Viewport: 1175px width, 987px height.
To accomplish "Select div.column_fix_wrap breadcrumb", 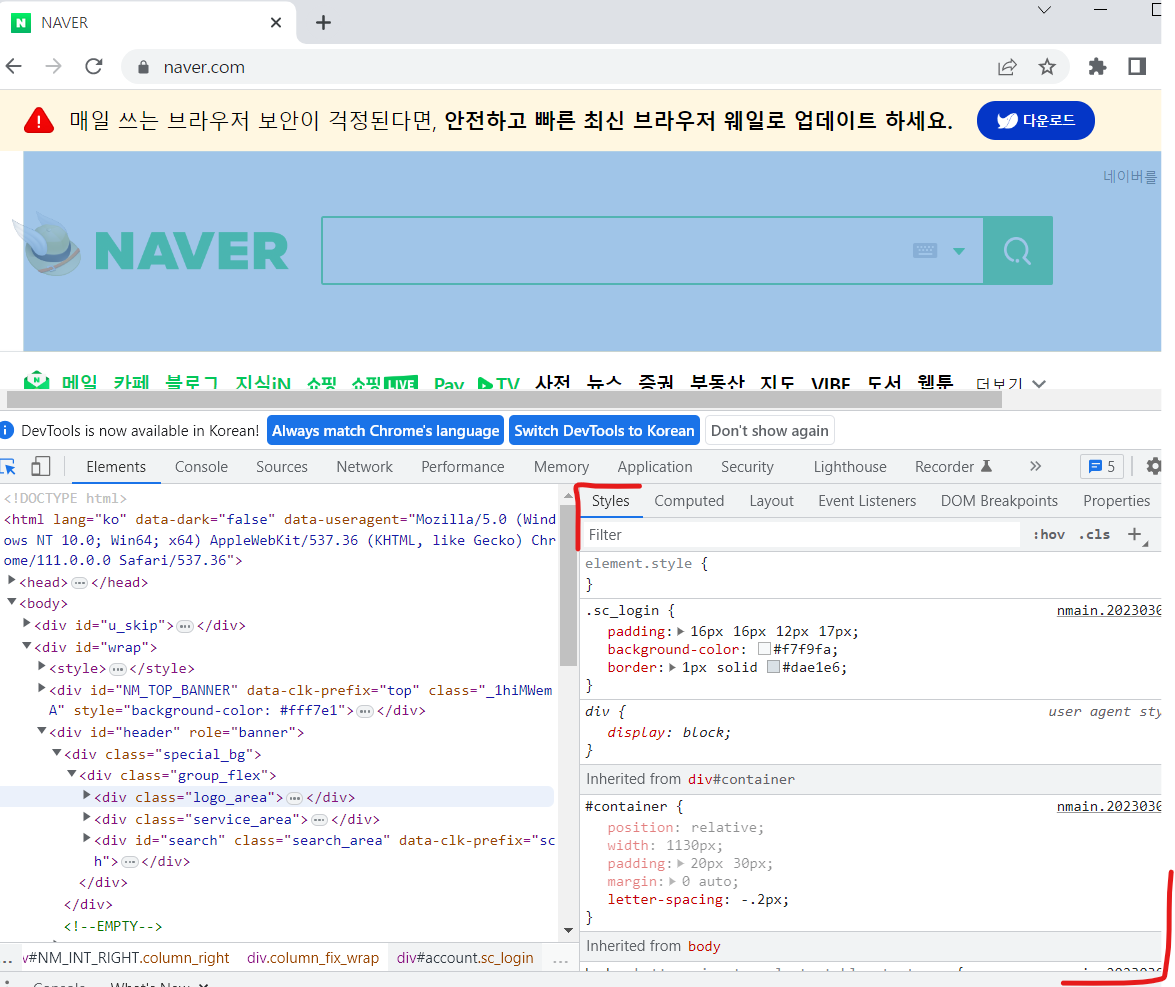I will point(312,958).
